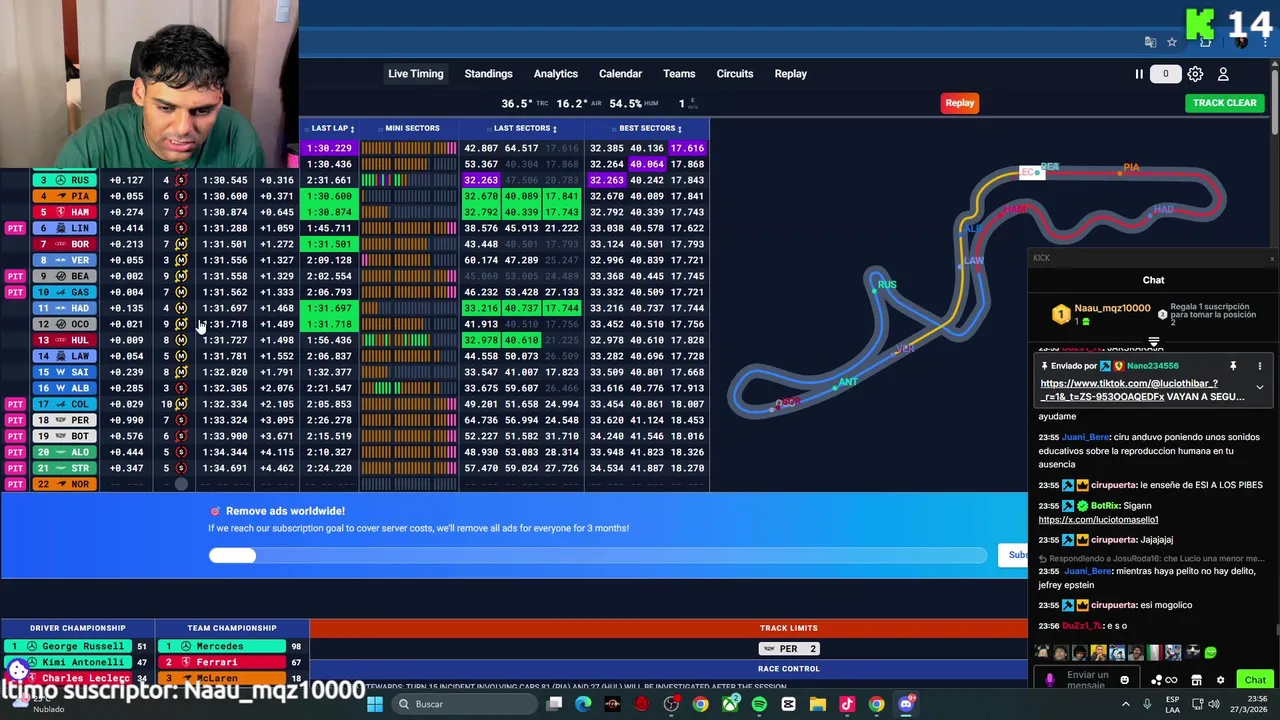
Task: Open Spotify from the taskbar
Action: click(759, 704)
